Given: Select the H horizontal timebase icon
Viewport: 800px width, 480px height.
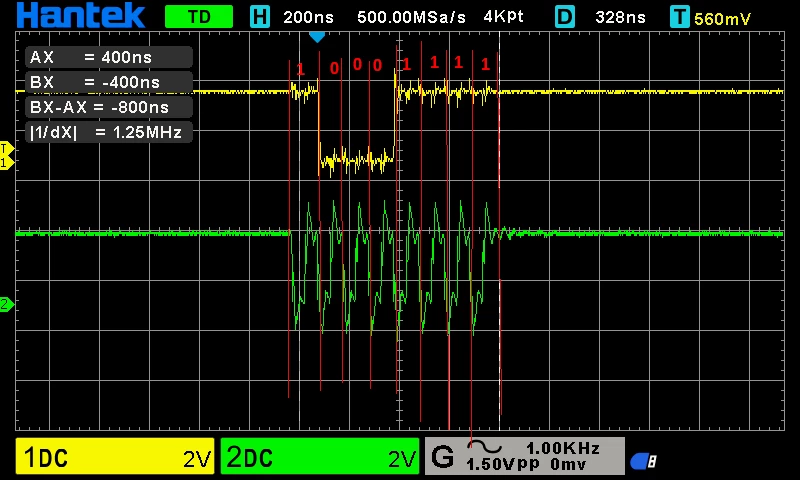Looking at the screenshot, I should coord(259,17).
